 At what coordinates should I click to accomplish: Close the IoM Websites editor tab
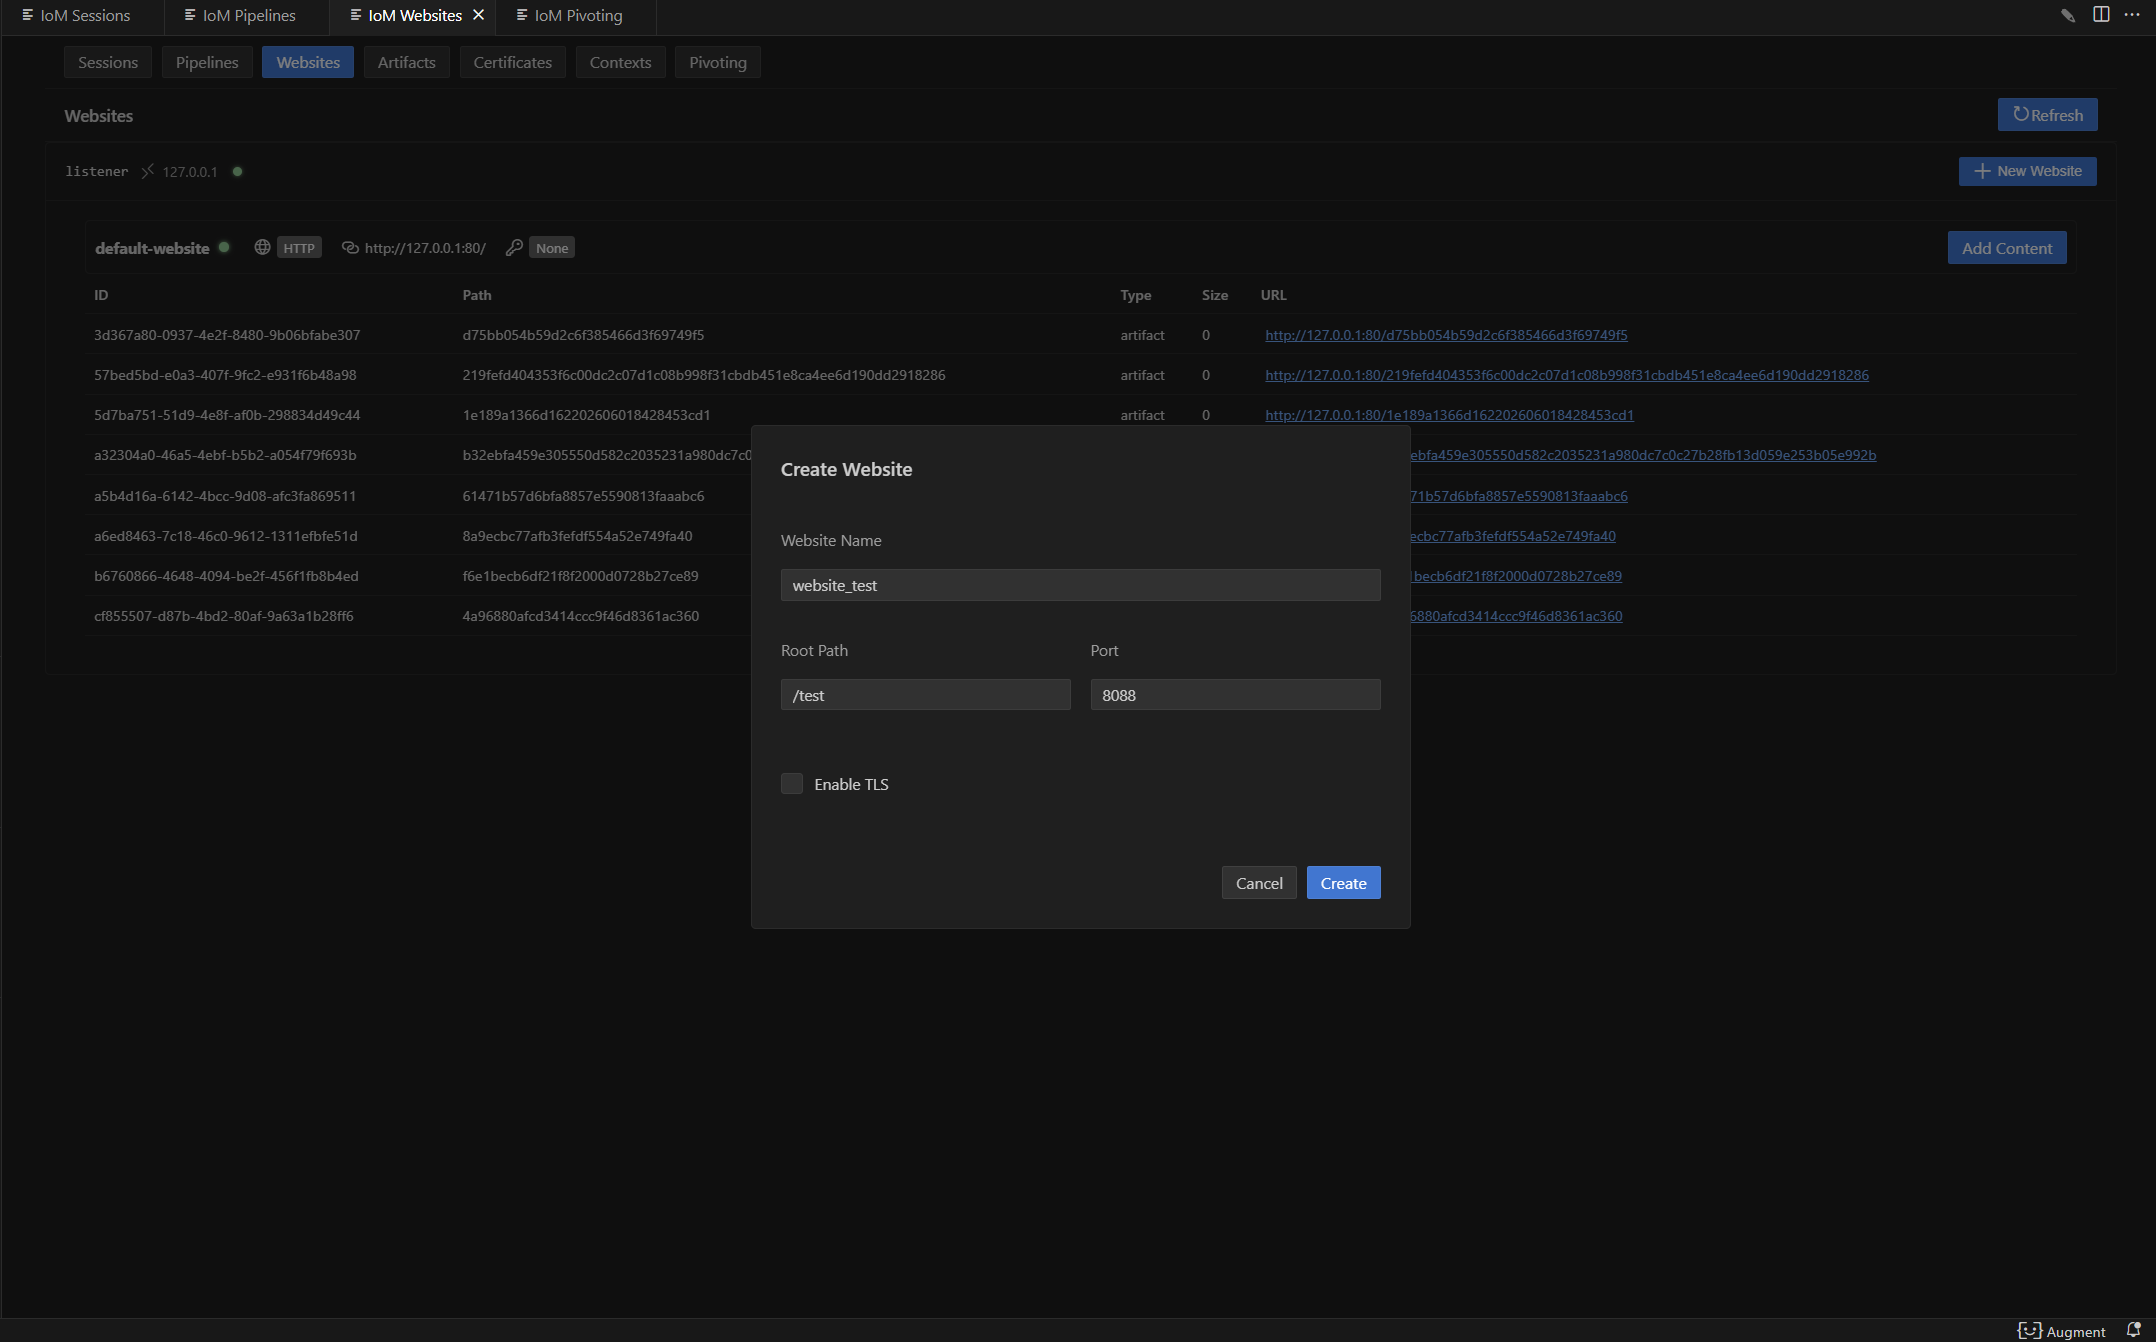click(x=478, y=15)
